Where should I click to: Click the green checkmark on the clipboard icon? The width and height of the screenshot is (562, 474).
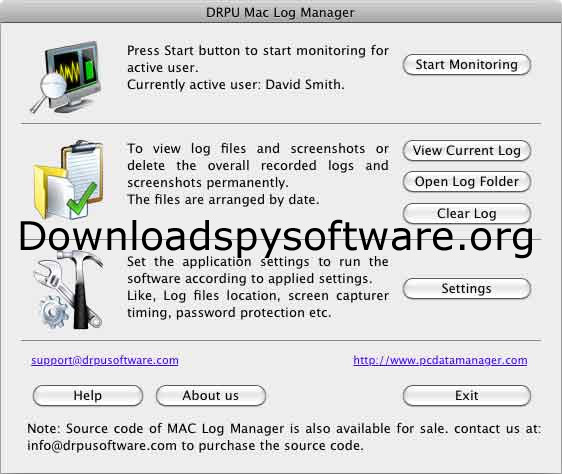coord(82,199)
